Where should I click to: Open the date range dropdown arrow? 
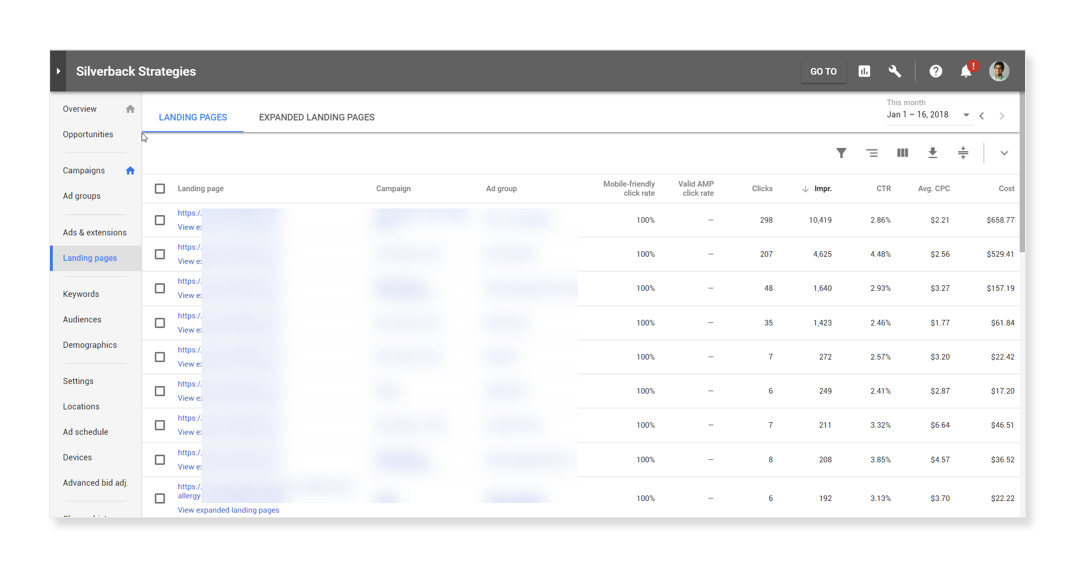[966, 115]
